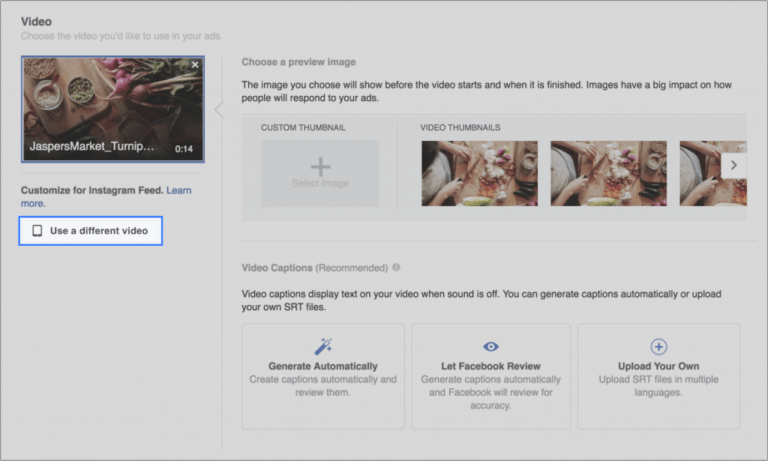Click the magic wand Generate Automatically icon
Viewport: 768px width, 461px height.
coord(323,346)
